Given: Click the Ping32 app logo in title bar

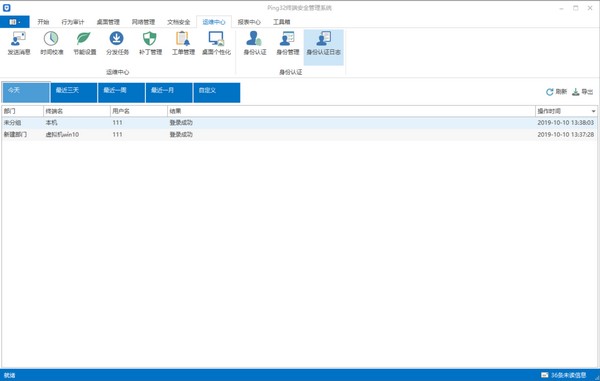Looking at the screenshot, I should coord(7,8).
